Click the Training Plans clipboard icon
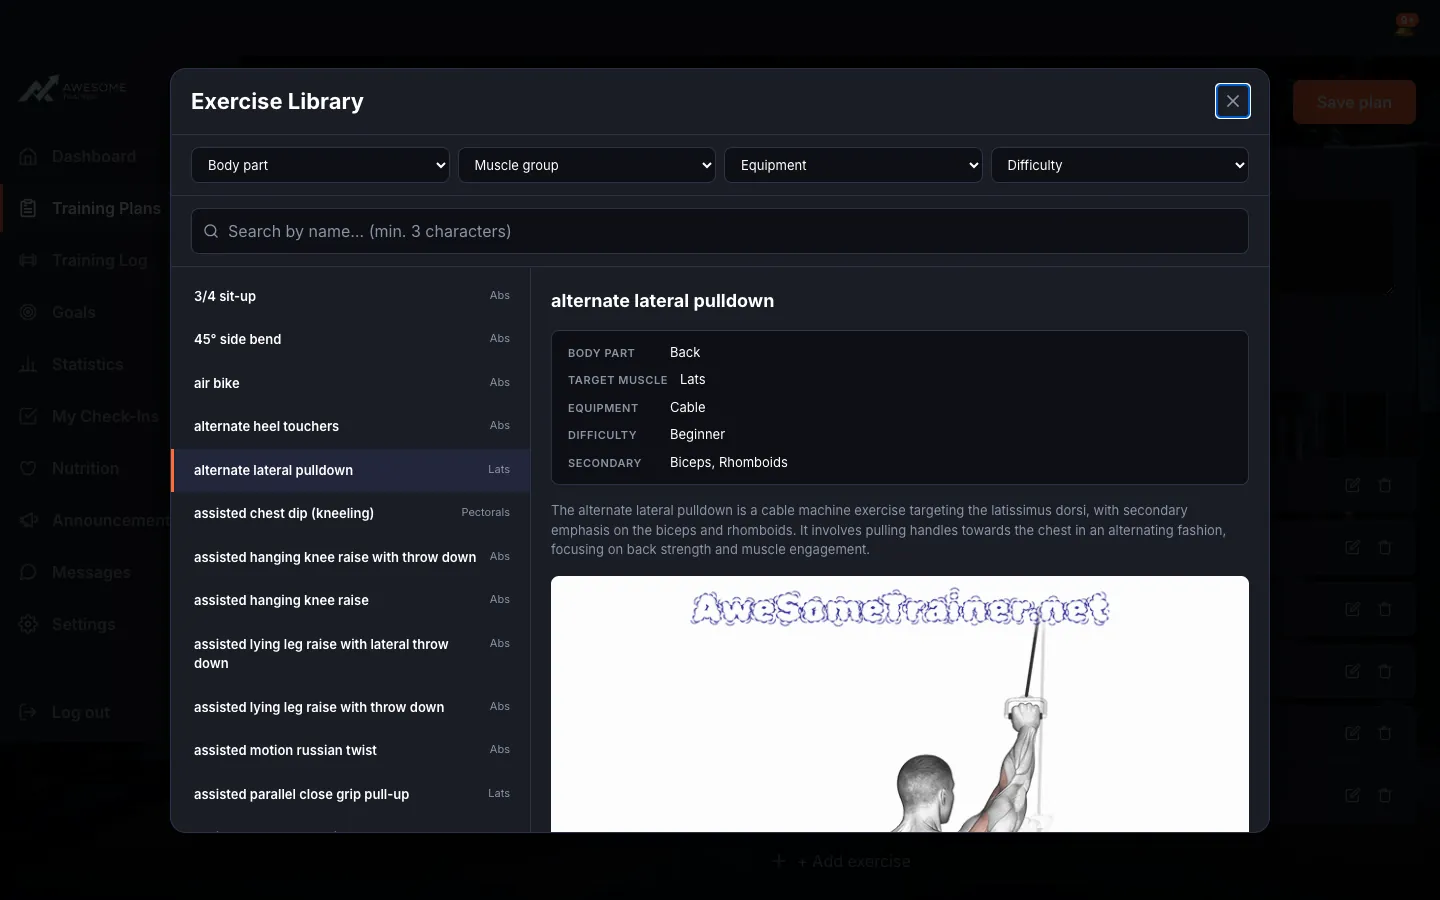Image resolution: width=1440 pixels, height=900 pixels. tap(29, 208)
